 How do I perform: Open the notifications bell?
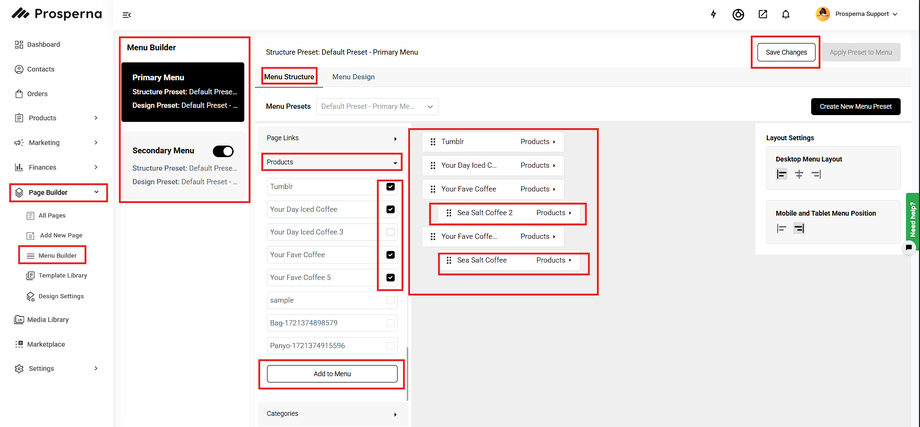(x=786, y=15)
